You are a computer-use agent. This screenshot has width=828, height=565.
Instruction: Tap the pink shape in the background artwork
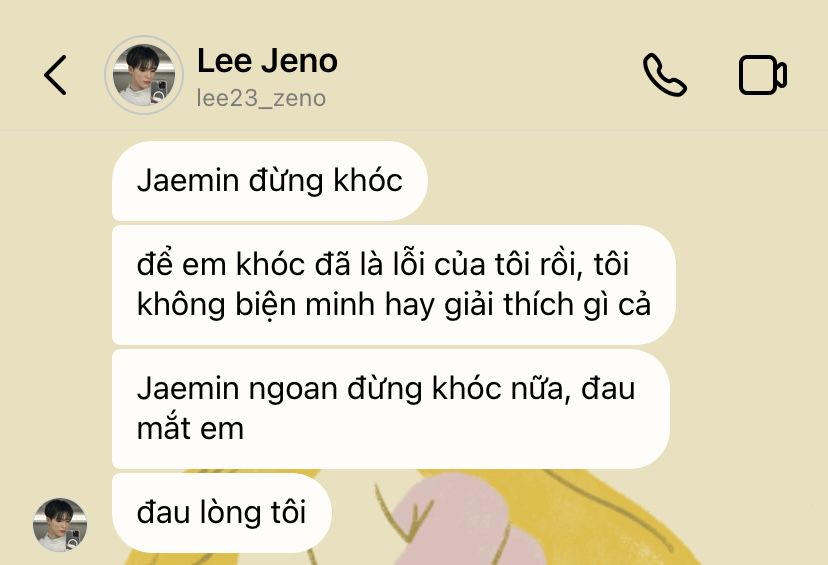465,523
